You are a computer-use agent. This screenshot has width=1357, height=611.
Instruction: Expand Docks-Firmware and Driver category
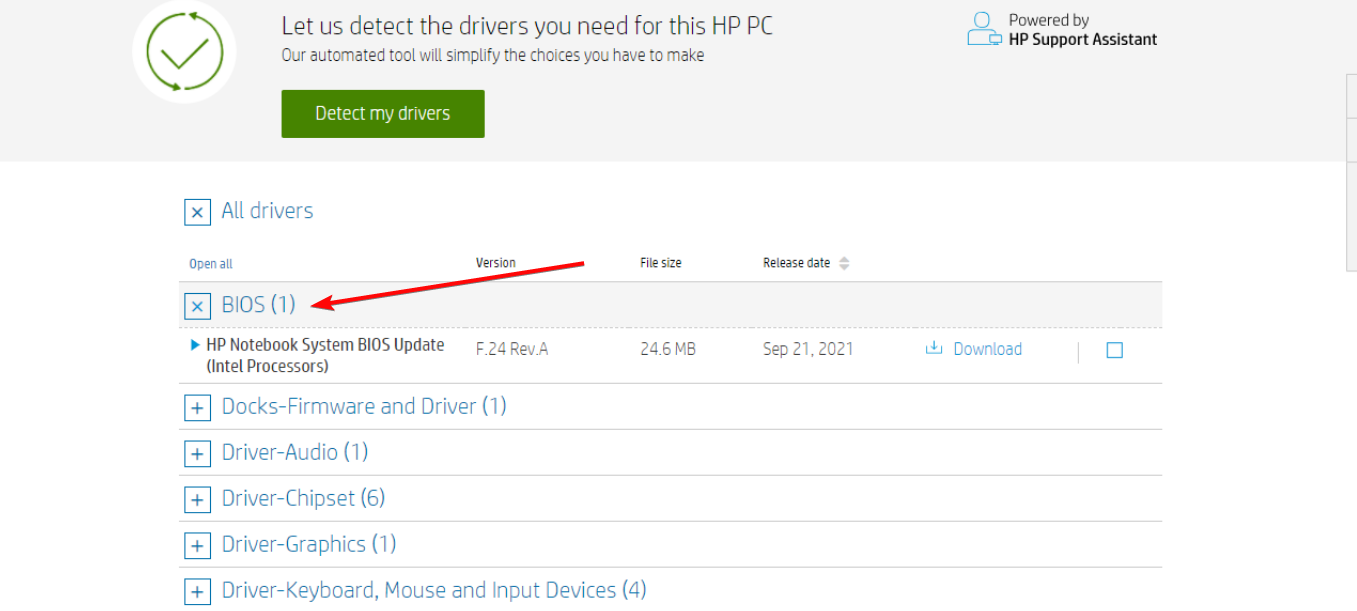point(197,408)
